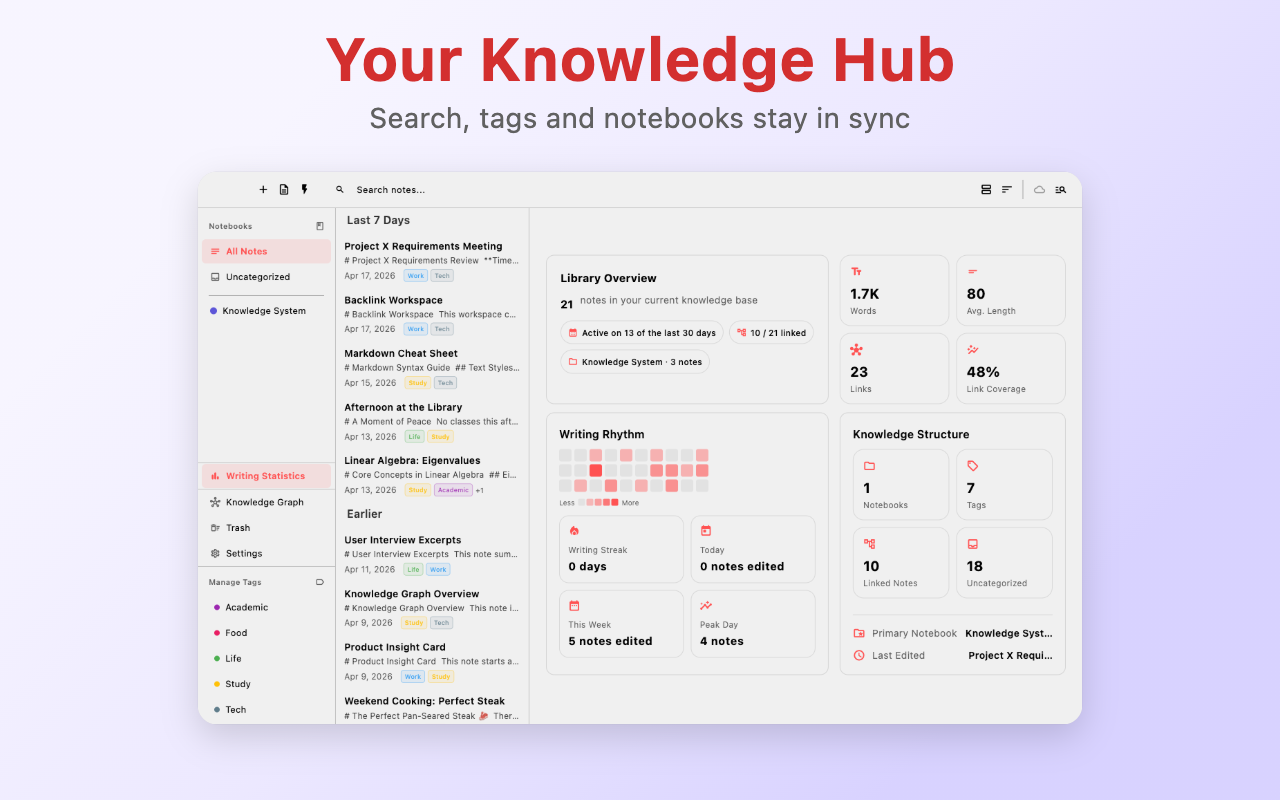The image size is (1280, 800).
Task: Open Project X Requirements Meeting note
Action: pos(432,260)
